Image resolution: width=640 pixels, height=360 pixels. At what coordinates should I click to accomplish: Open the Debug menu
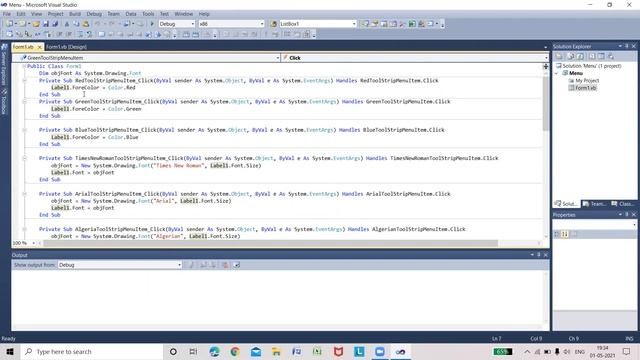pyautogui.click(x=94, y=14)
